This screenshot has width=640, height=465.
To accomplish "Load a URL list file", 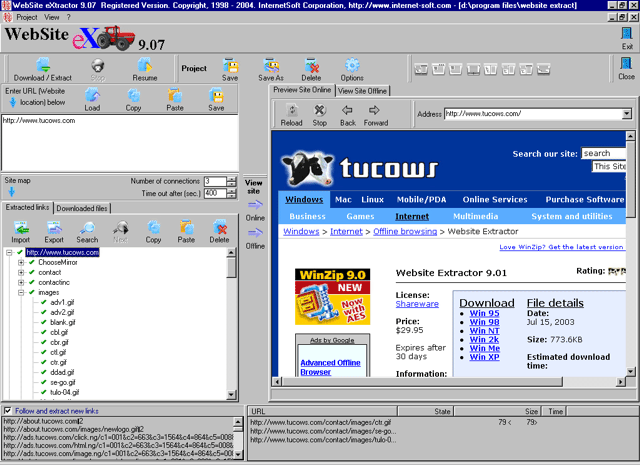I will click(92, 100).
